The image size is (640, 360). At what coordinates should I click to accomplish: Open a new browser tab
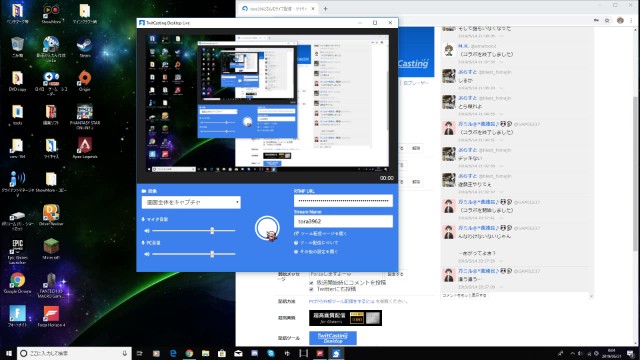click(x=325, y=9)
